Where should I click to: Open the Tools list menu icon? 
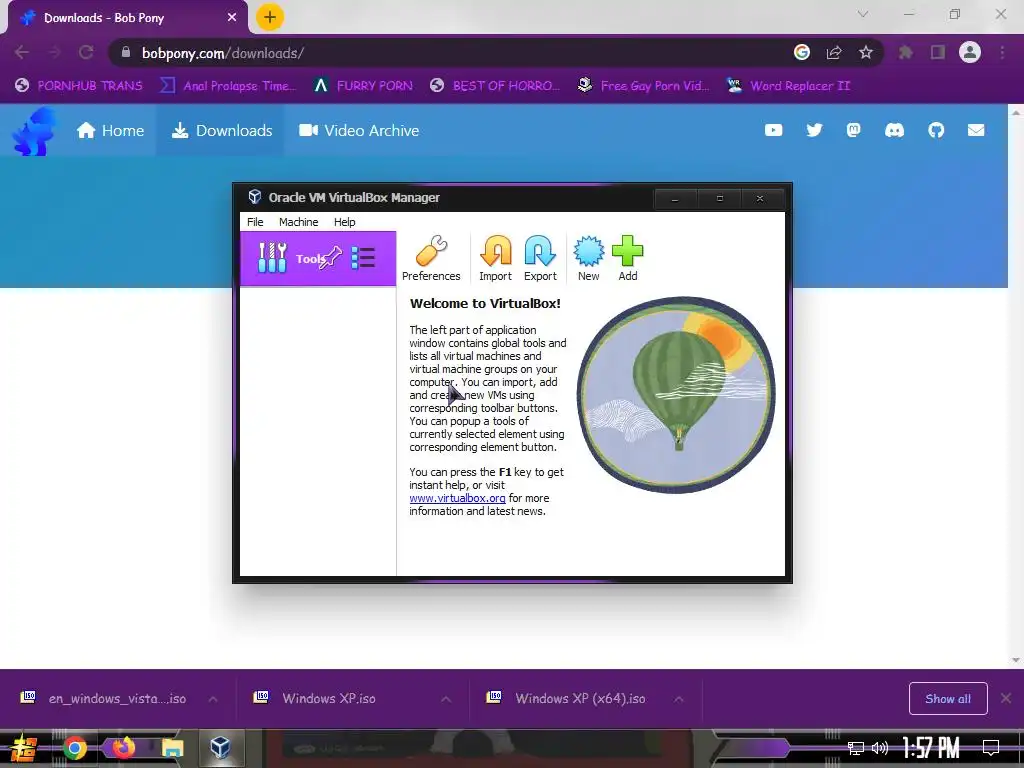coord(363,257)
